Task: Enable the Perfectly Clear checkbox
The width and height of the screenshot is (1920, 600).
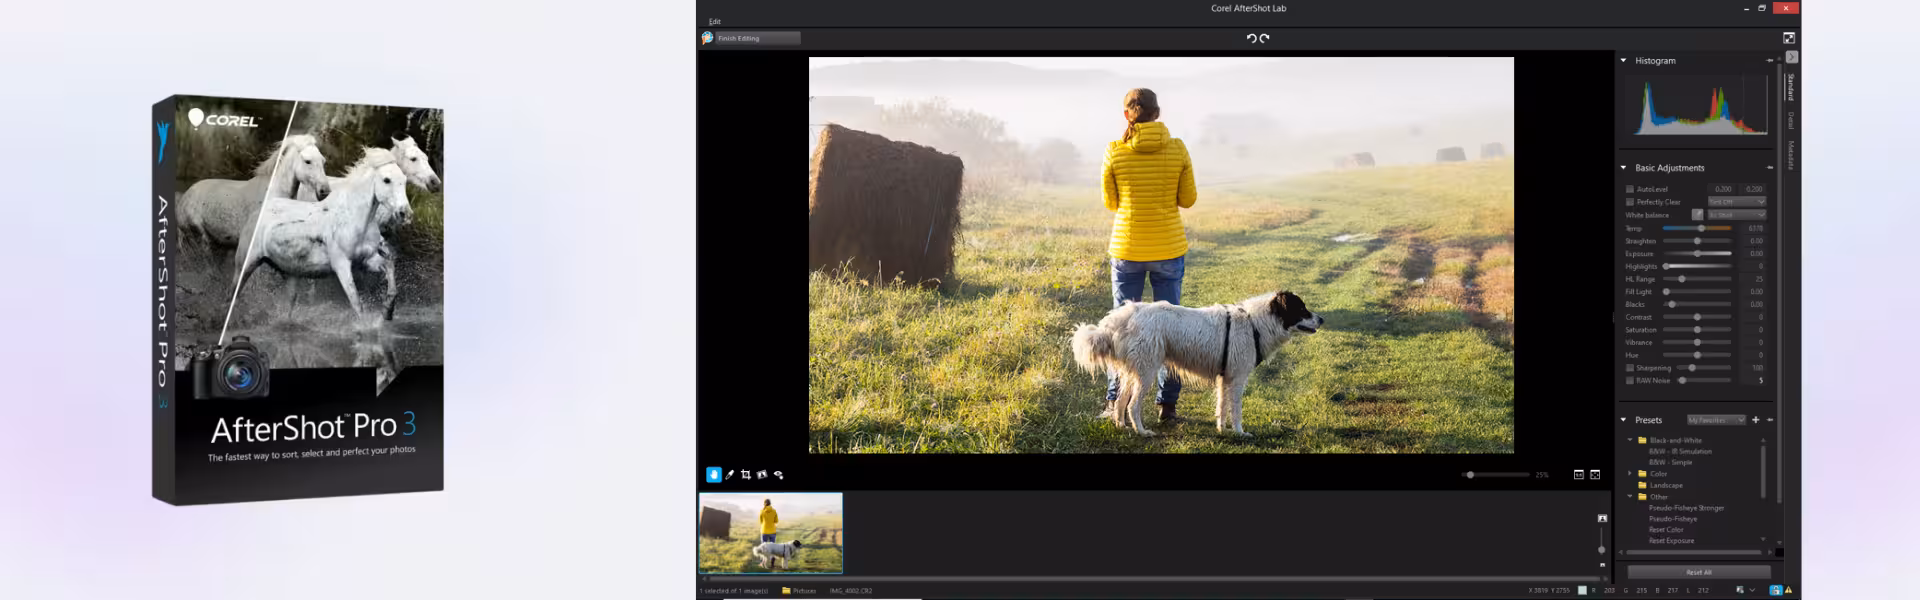Action: [x=1629, y=202]
